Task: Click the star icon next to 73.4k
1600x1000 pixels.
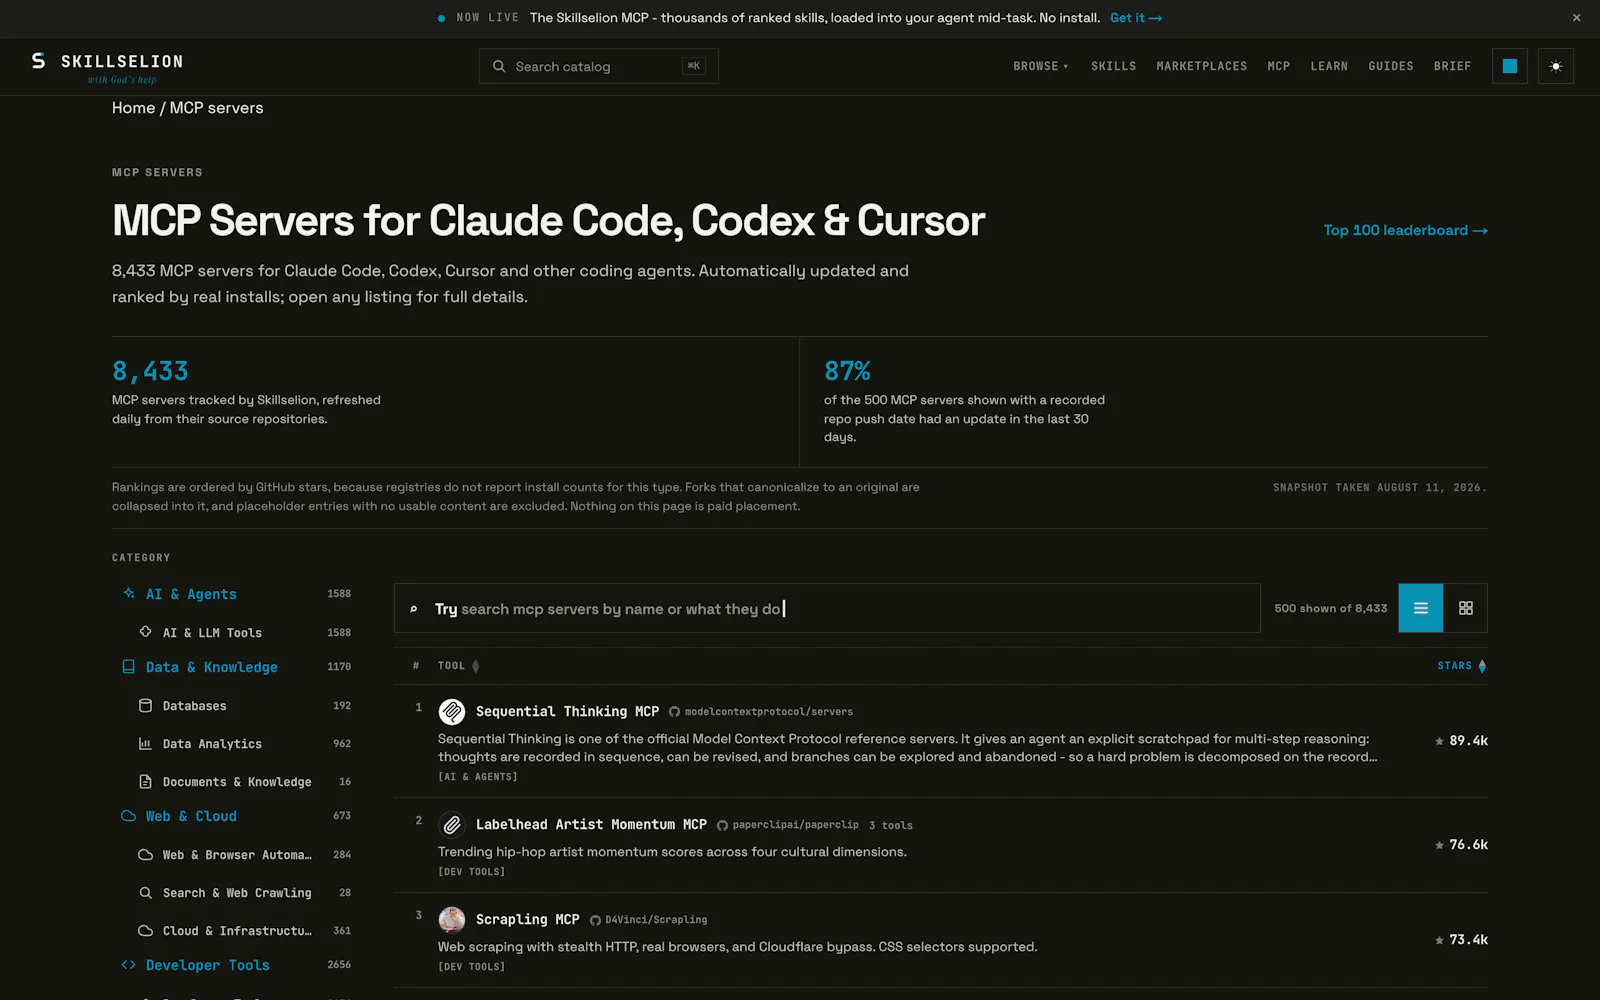Action: point(1439,940)
